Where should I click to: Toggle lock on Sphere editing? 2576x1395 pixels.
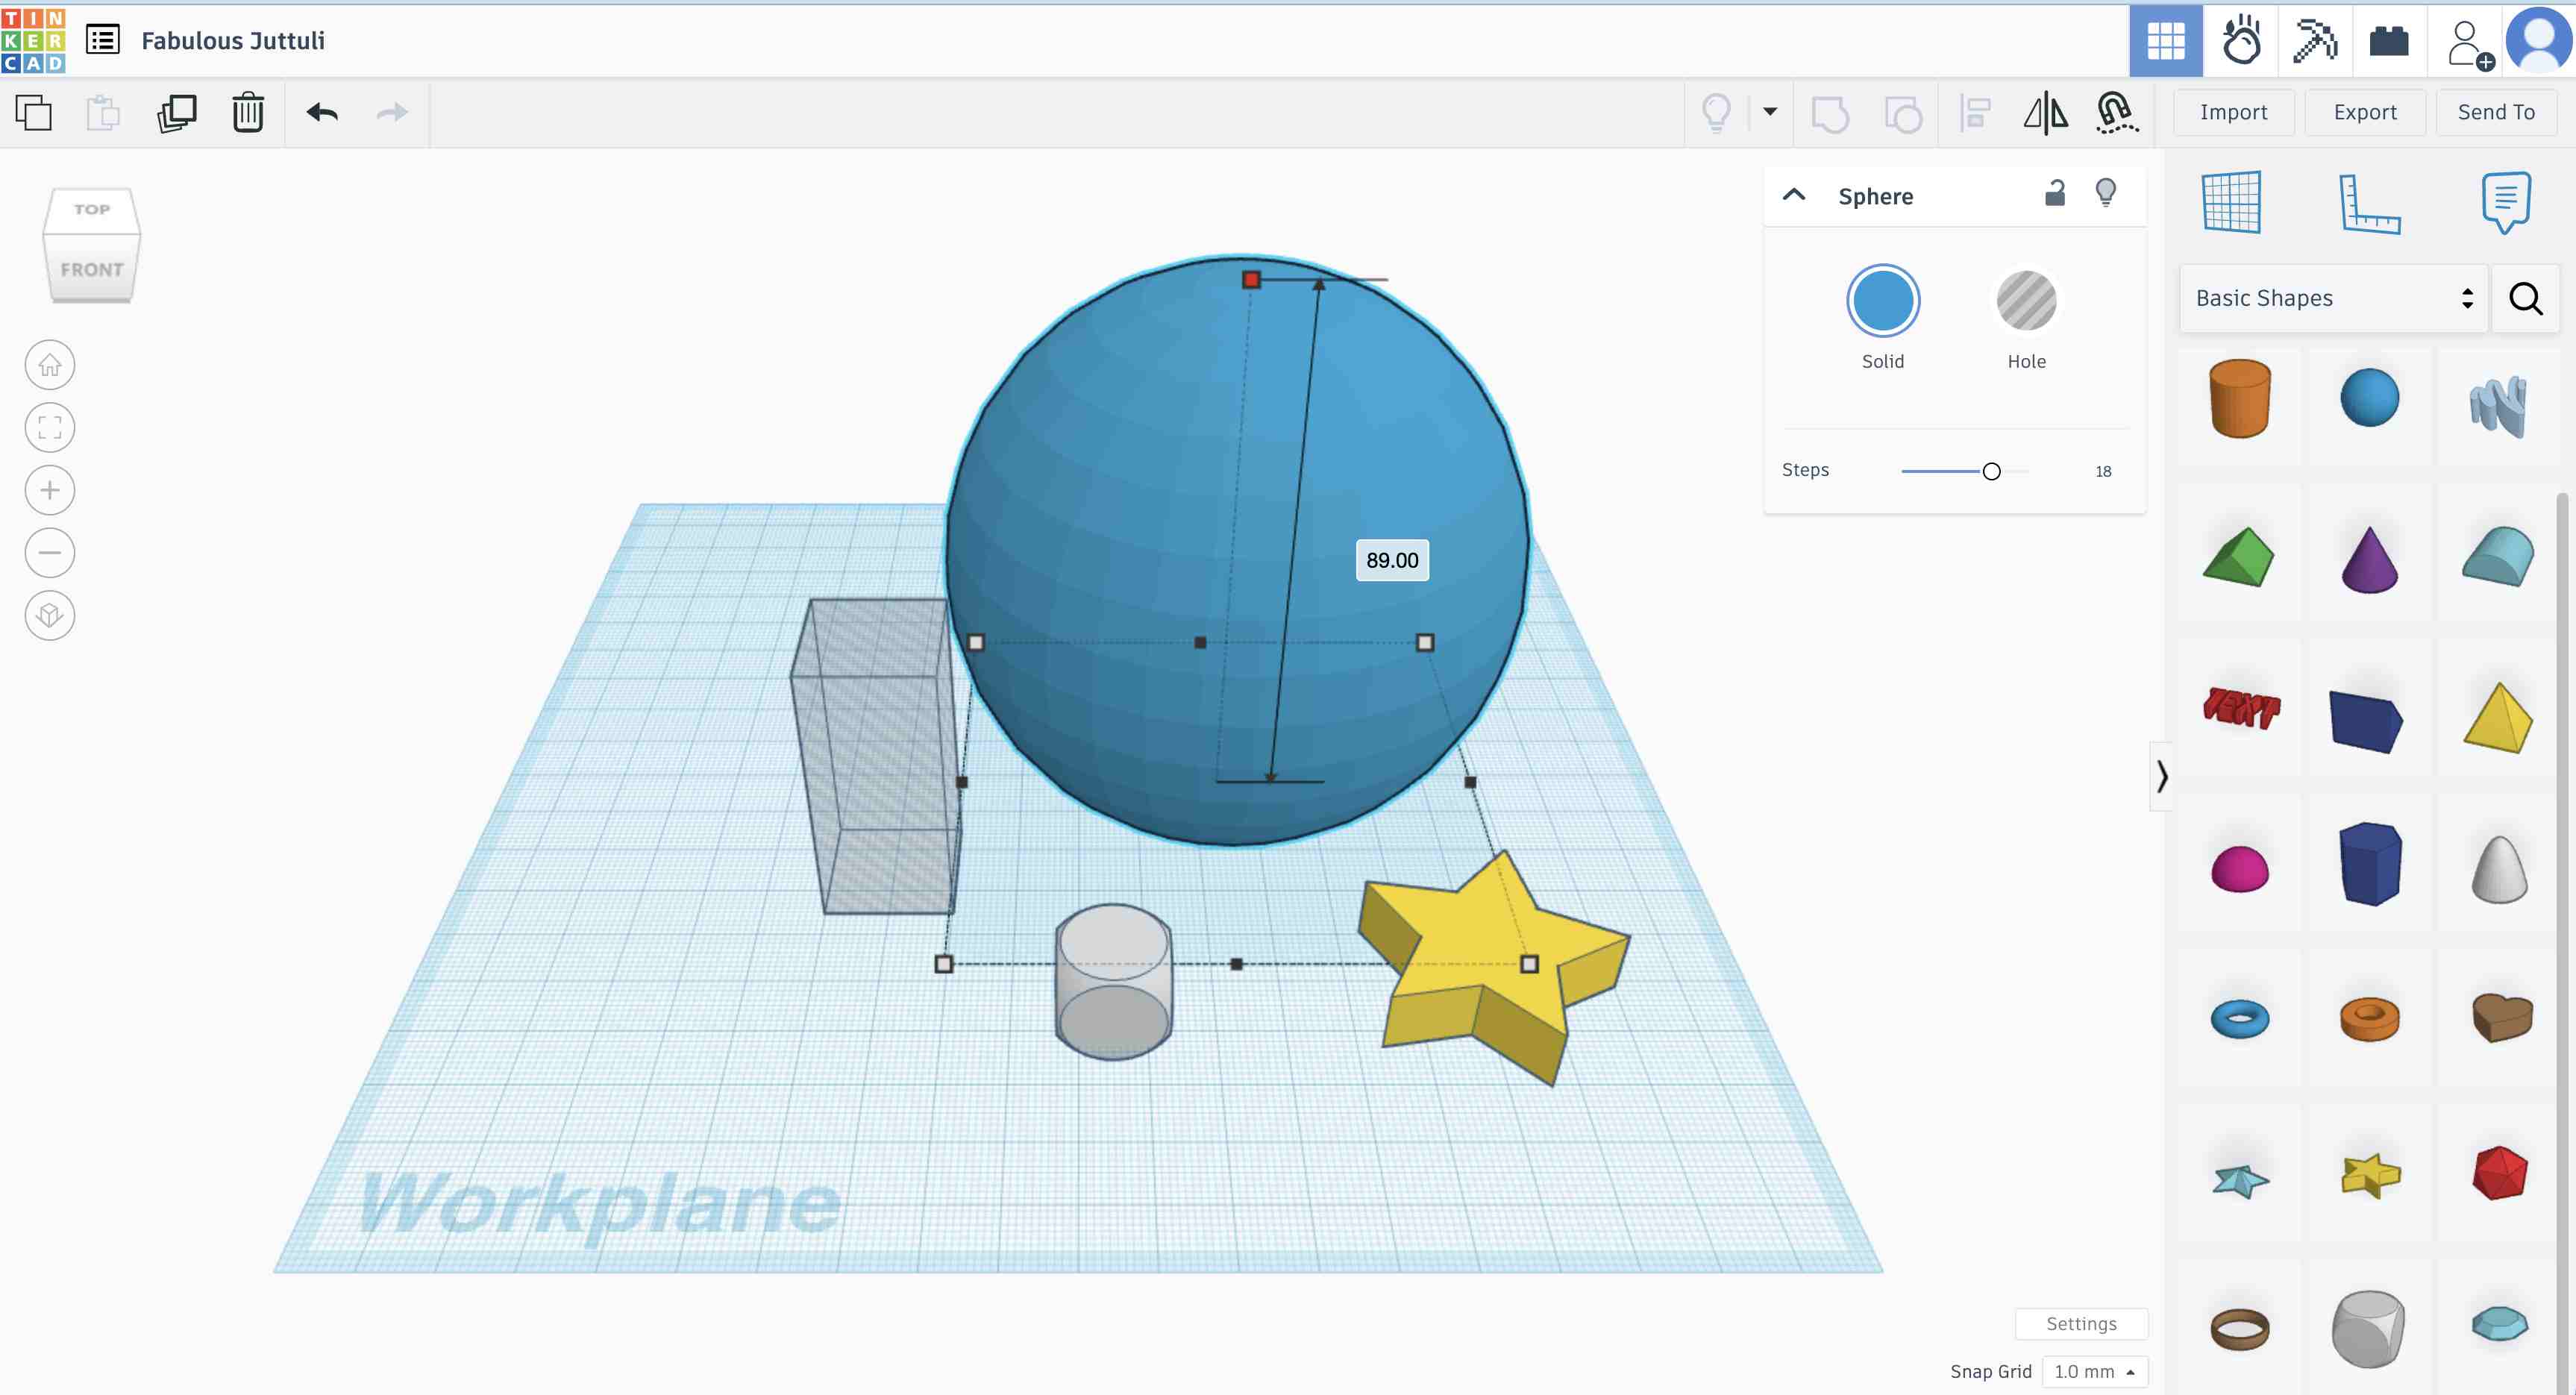(2055, 193)
